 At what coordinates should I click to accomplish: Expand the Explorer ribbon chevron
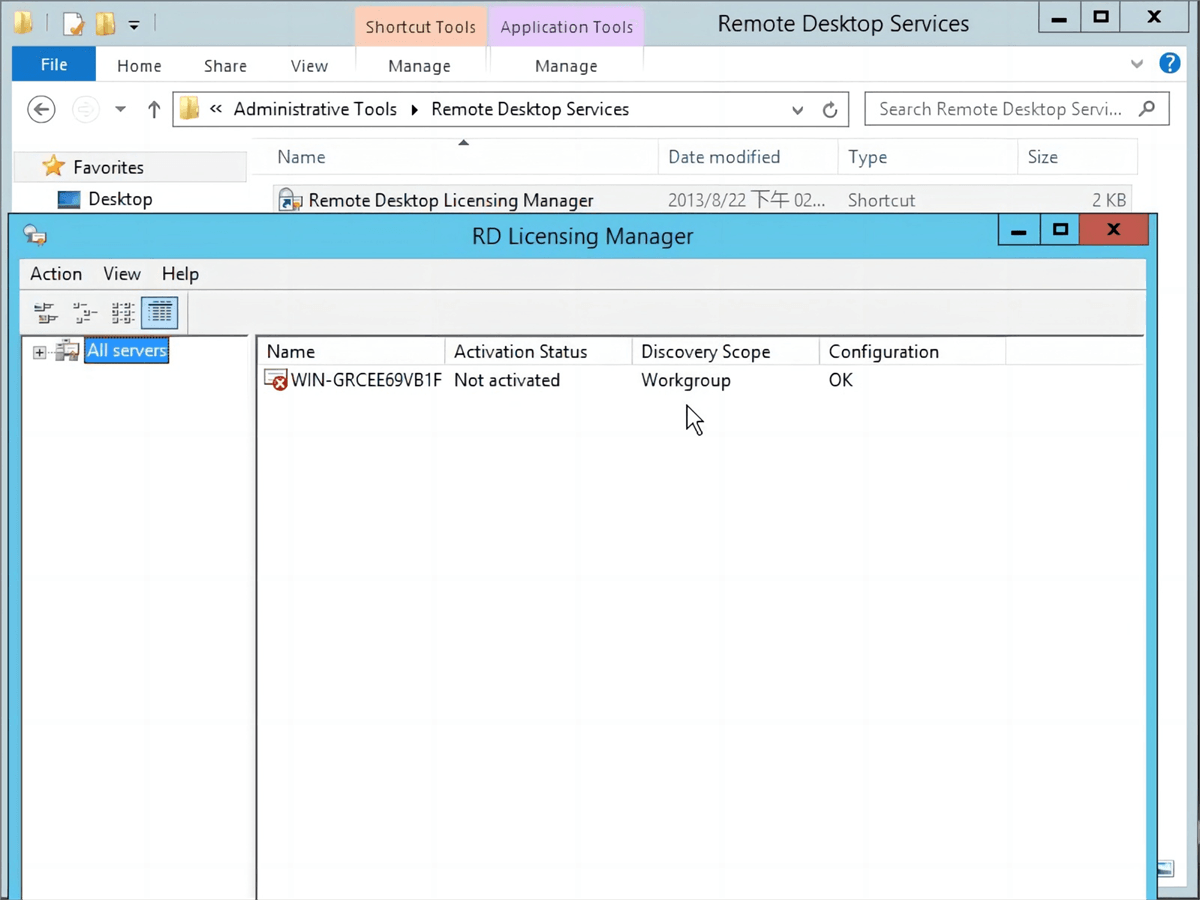point(1137,64)
